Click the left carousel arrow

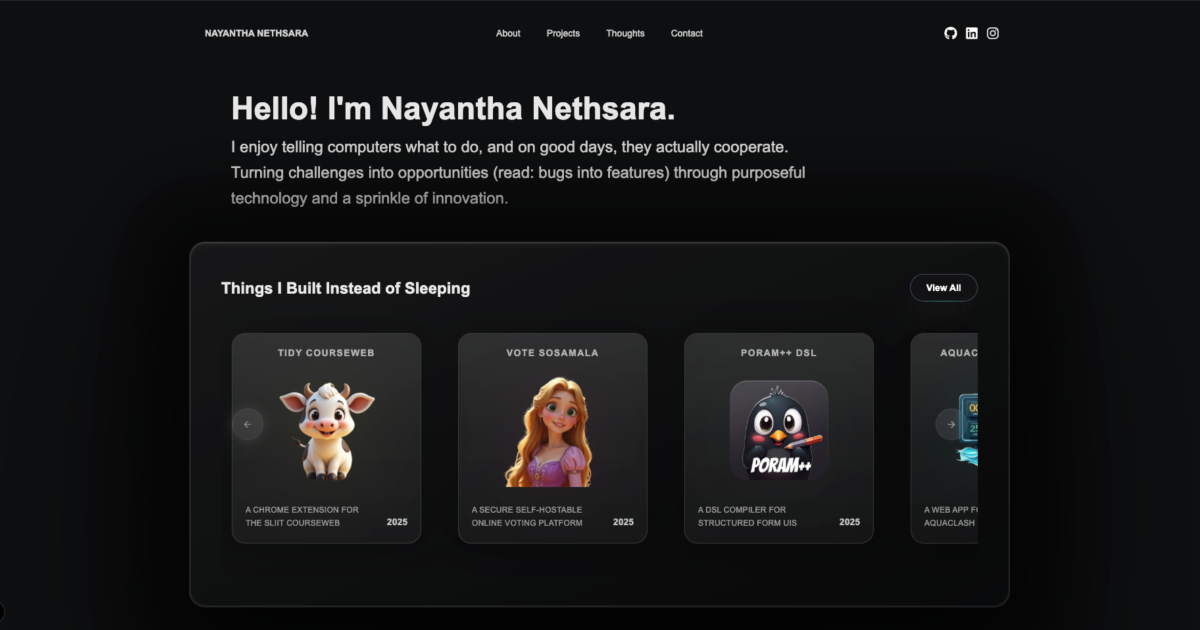pos(248,424)
